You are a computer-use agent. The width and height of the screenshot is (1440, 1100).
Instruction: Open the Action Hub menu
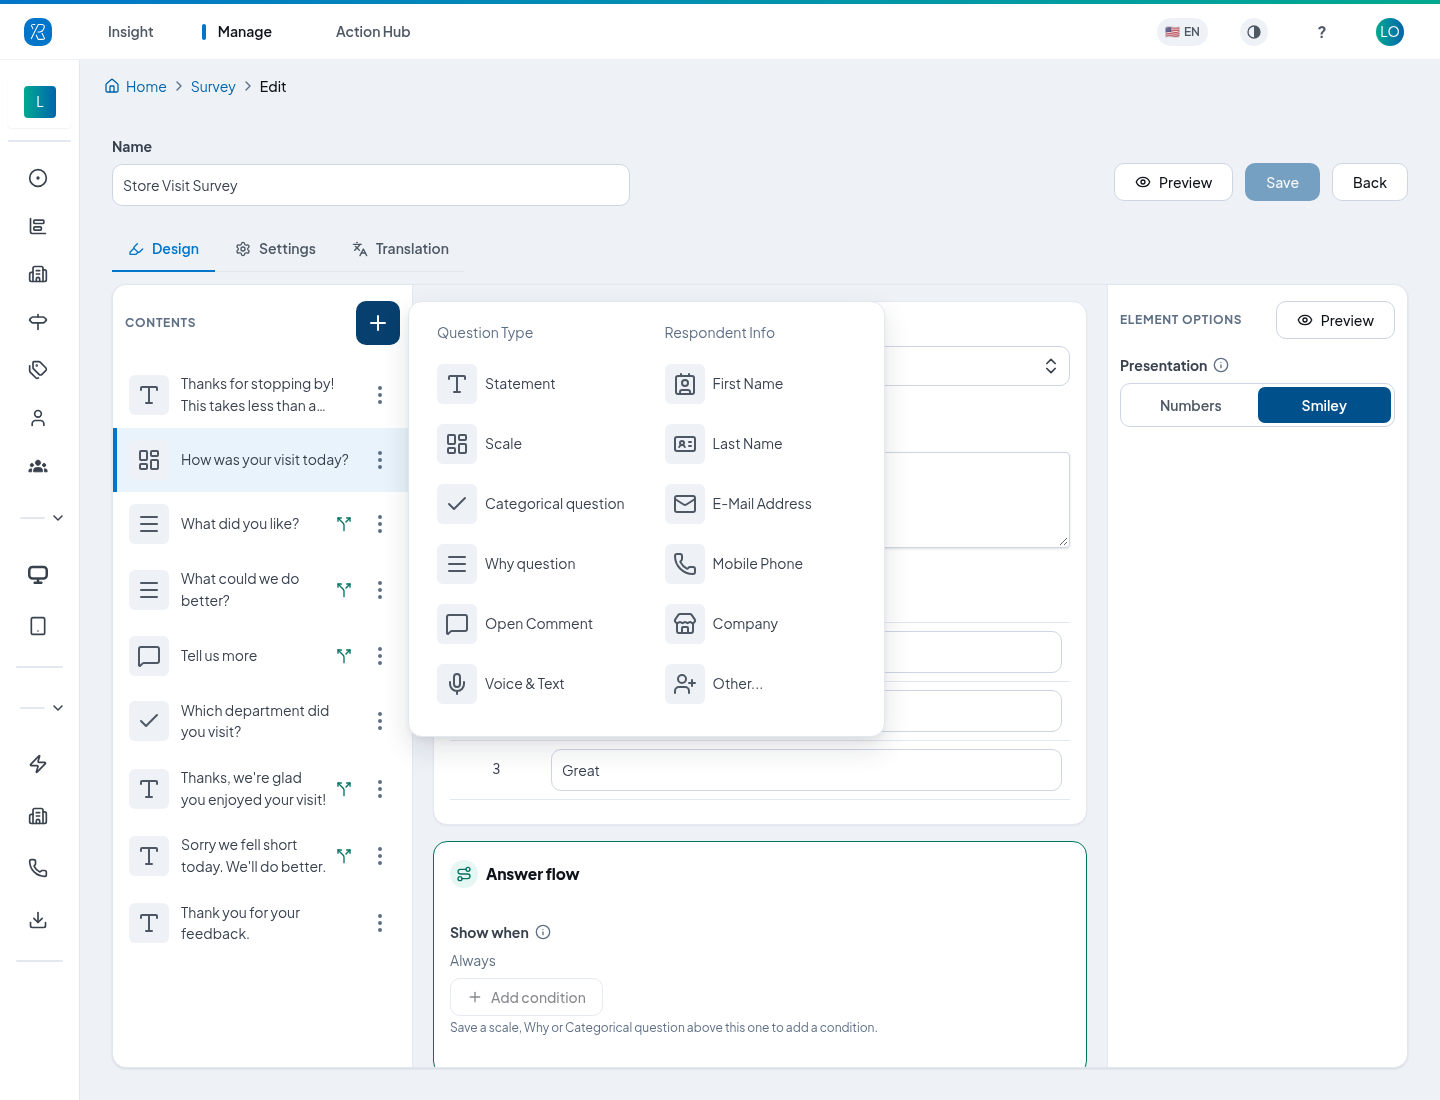tap(373, 32)
